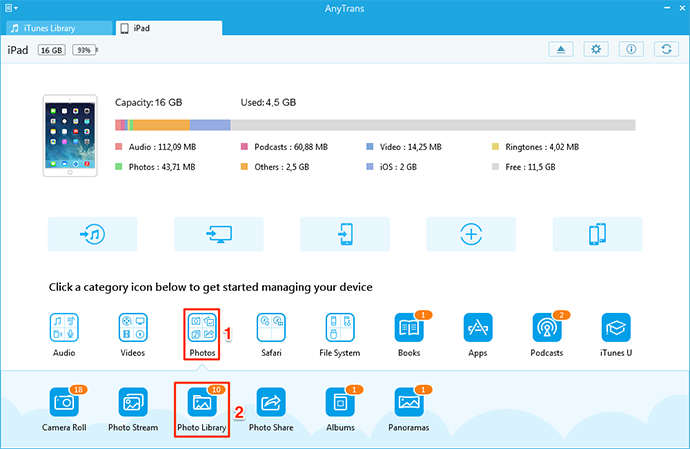Click the Free : 11,5 GB legend text
This screenshot has width=690, height=449.
click(530, 167)
